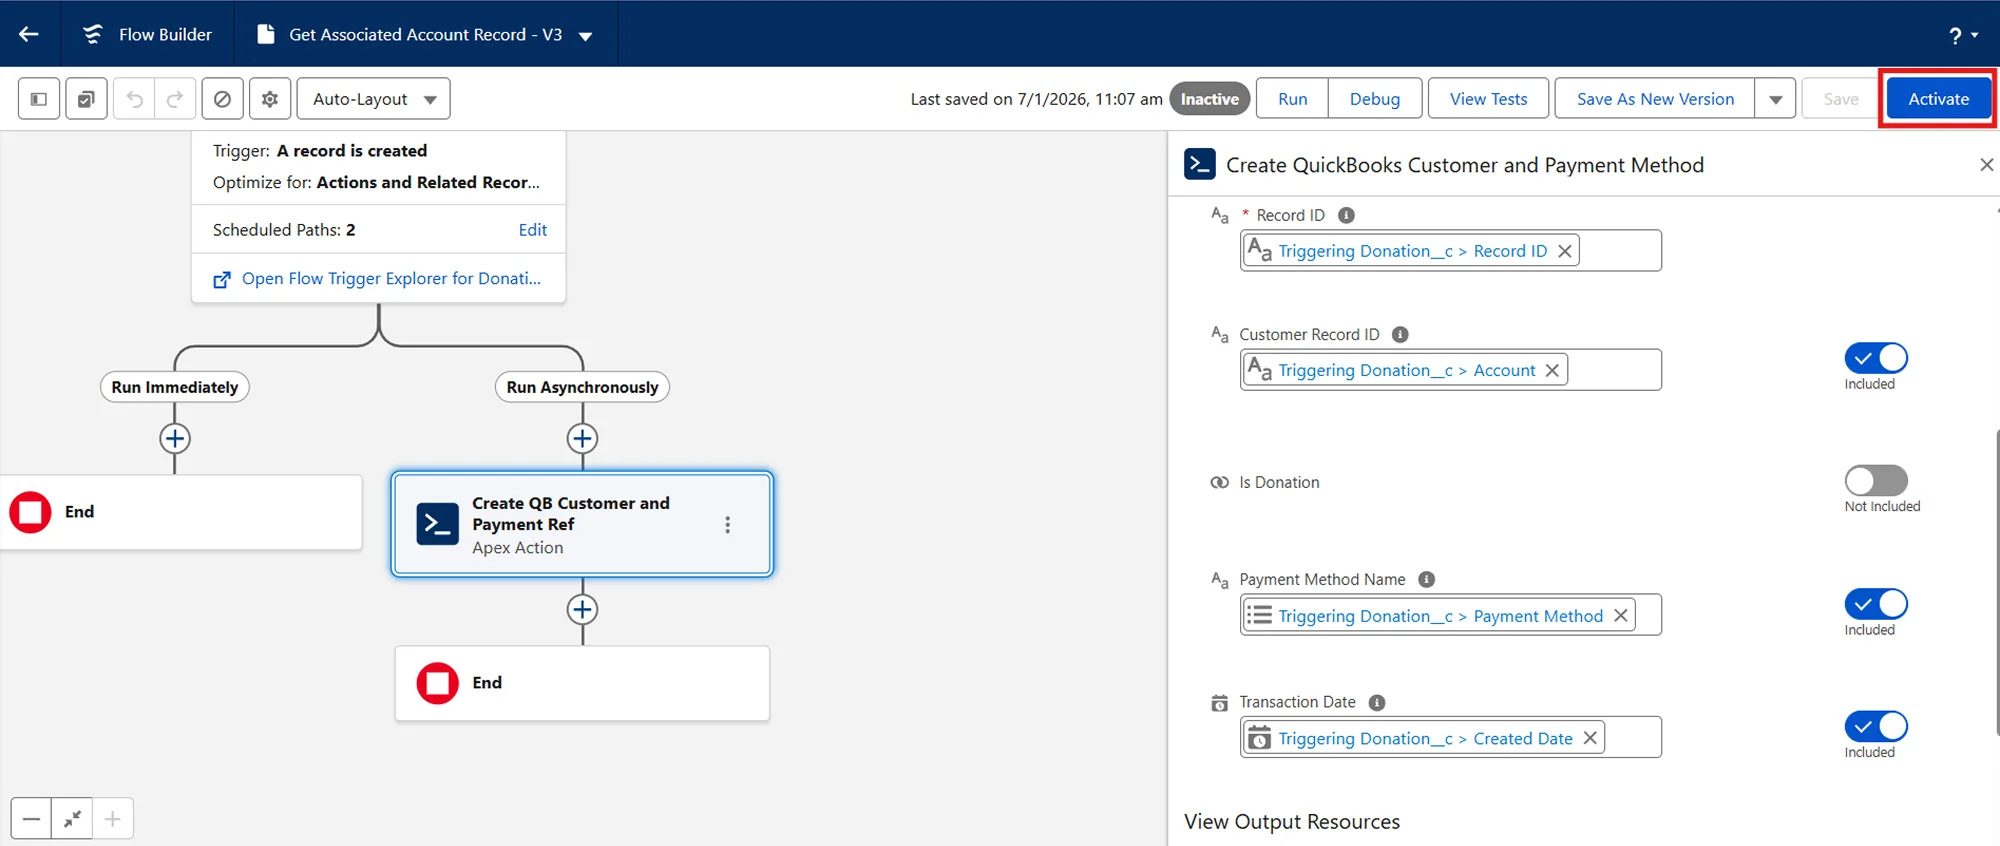Show info tooltip for Payment Method Name
This screenshot has height=846, width=2000.
tap(1426, 579)
